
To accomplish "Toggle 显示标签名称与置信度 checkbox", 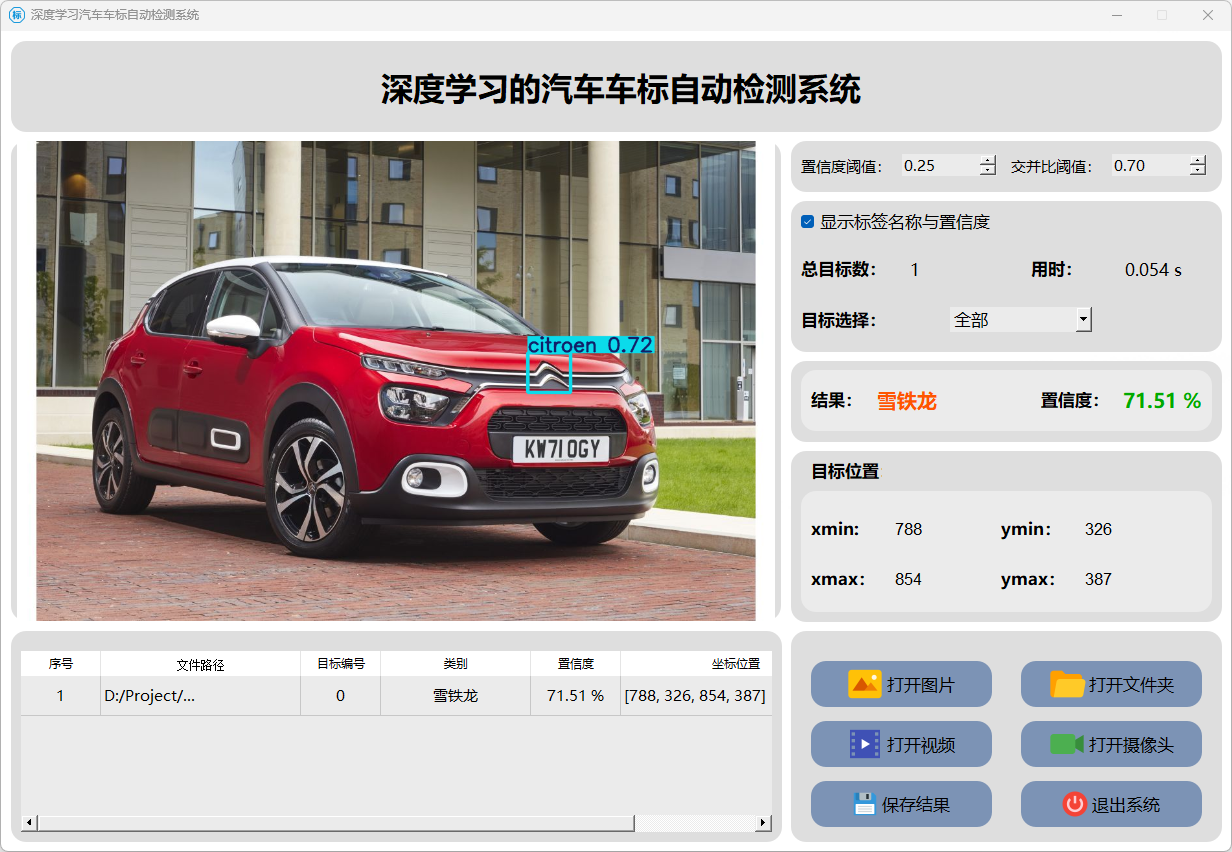I will (x=808, y=222).
